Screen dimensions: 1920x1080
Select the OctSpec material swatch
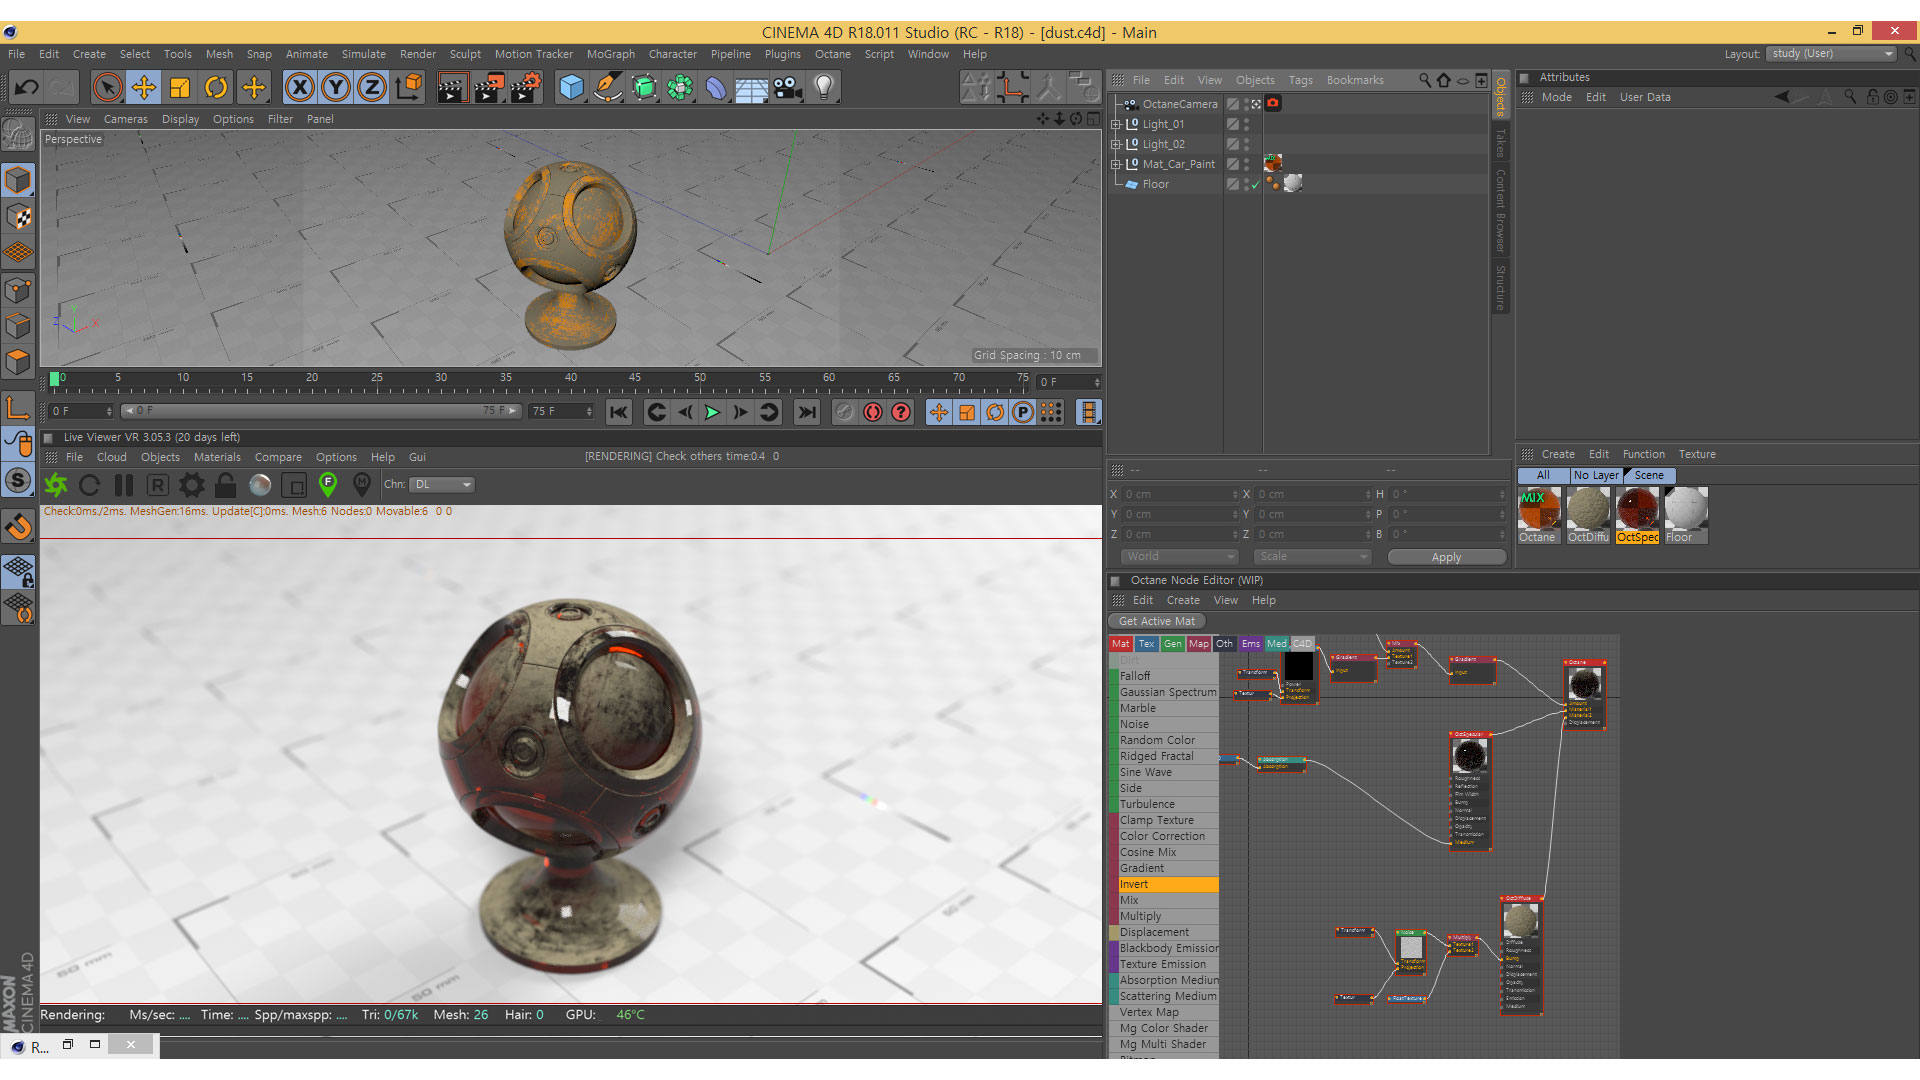tap(1637, 516)
